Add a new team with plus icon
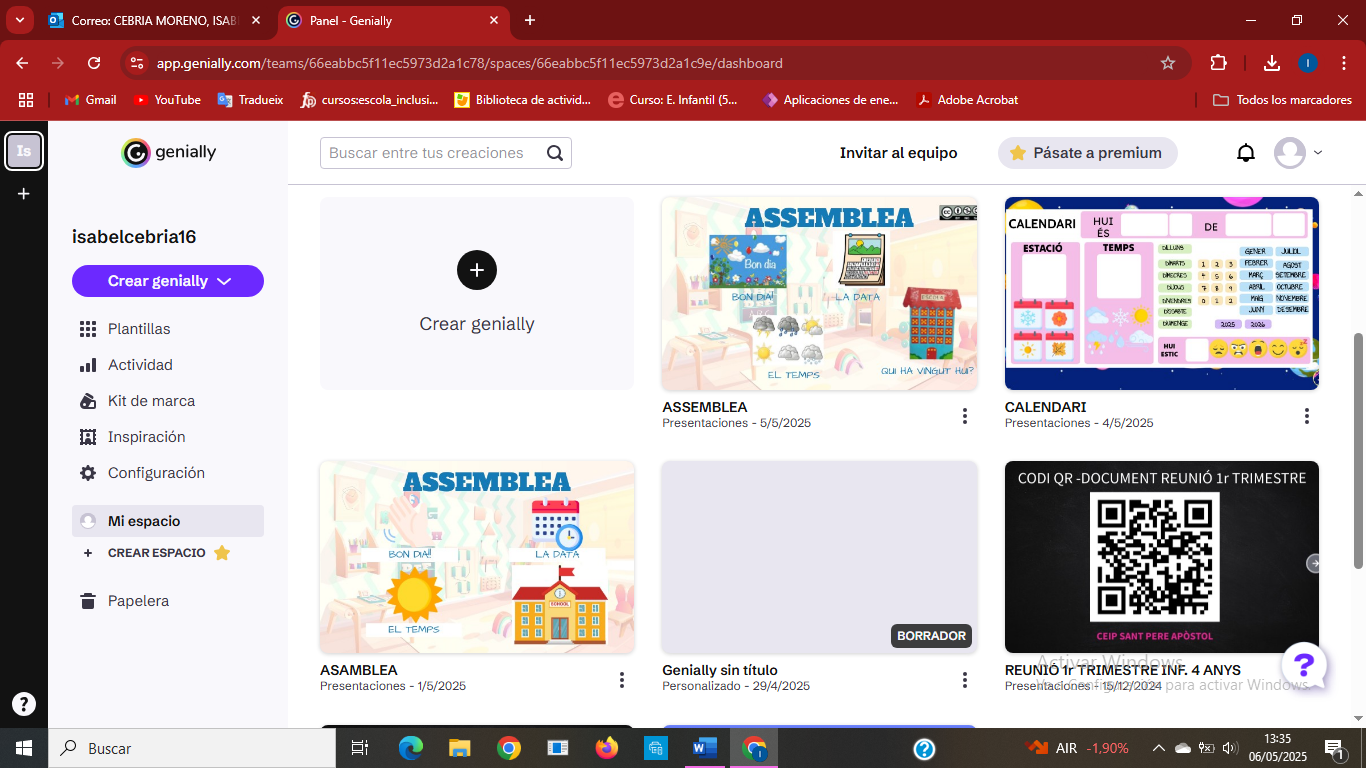Image resolution: width=1366 pixels, height=768 pixels. click(x=24, y=194)
